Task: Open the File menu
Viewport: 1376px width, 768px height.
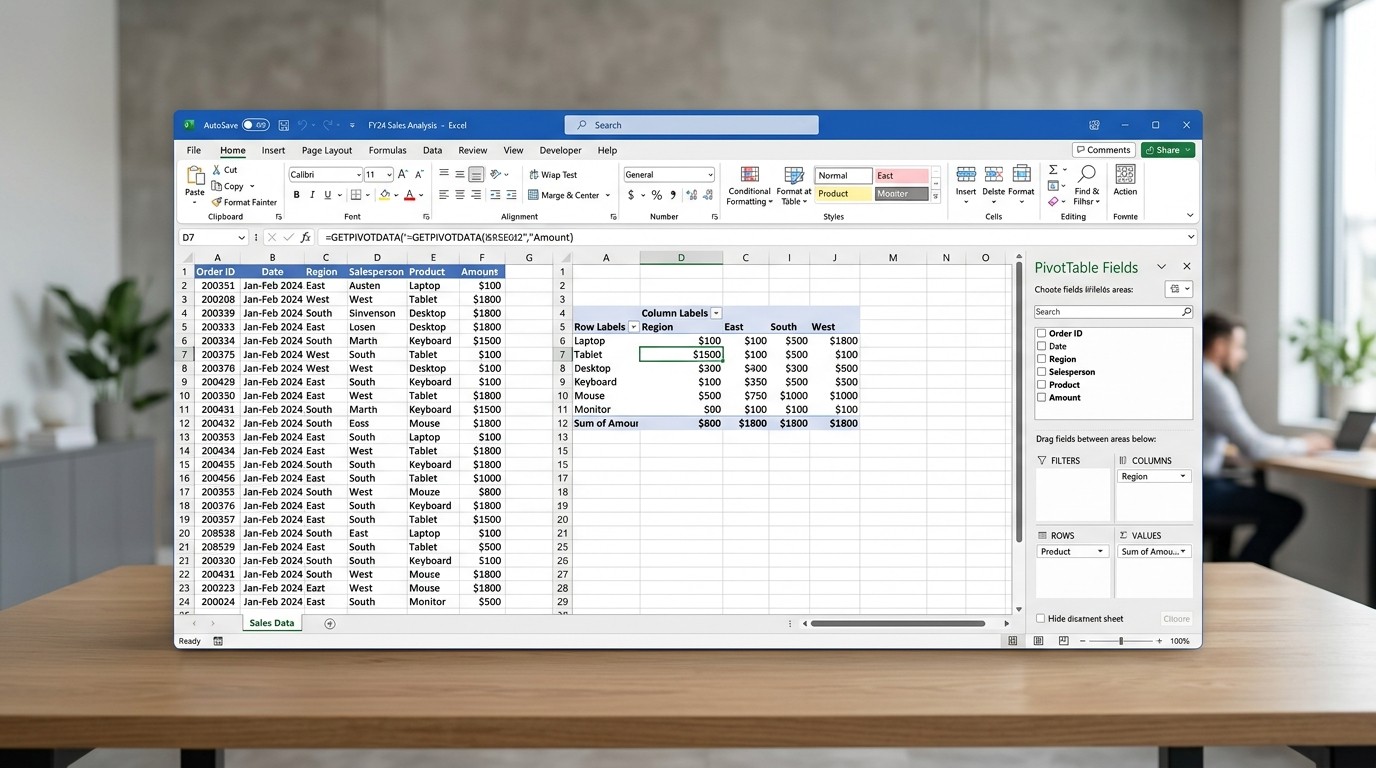Action: [x=194, y=150]
